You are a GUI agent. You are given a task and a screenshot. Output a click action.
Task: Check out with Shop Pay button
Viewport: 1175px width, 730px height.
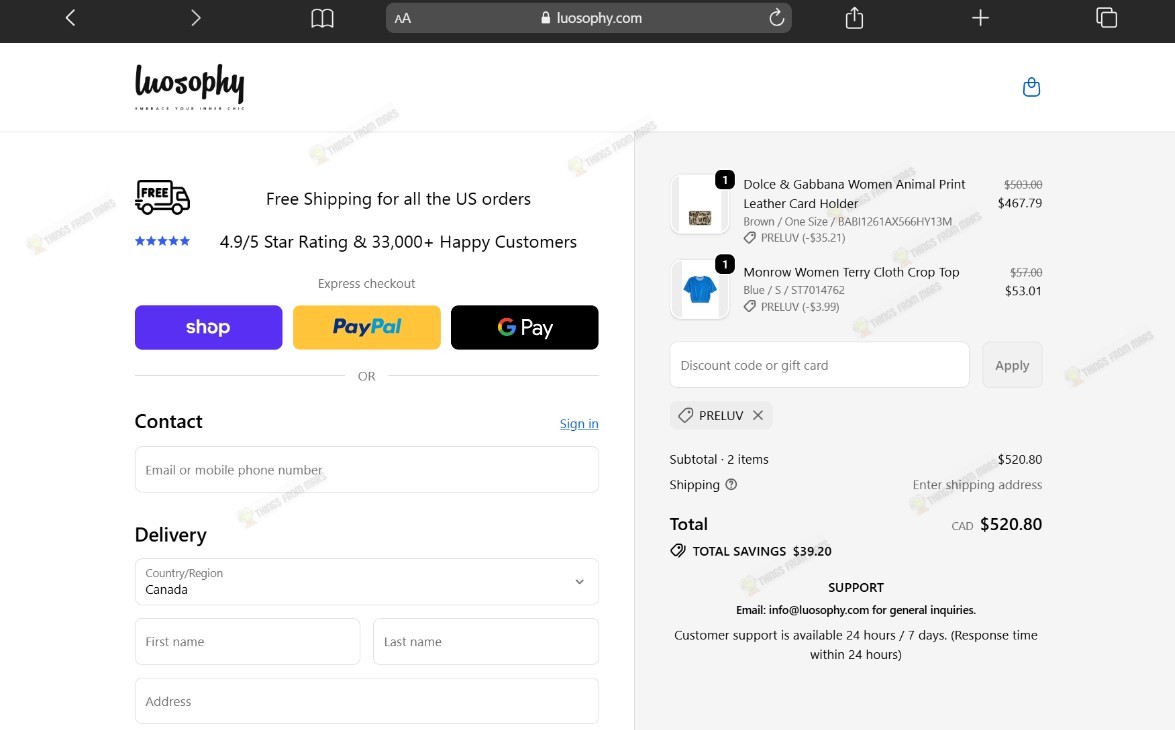pos(208,327)
